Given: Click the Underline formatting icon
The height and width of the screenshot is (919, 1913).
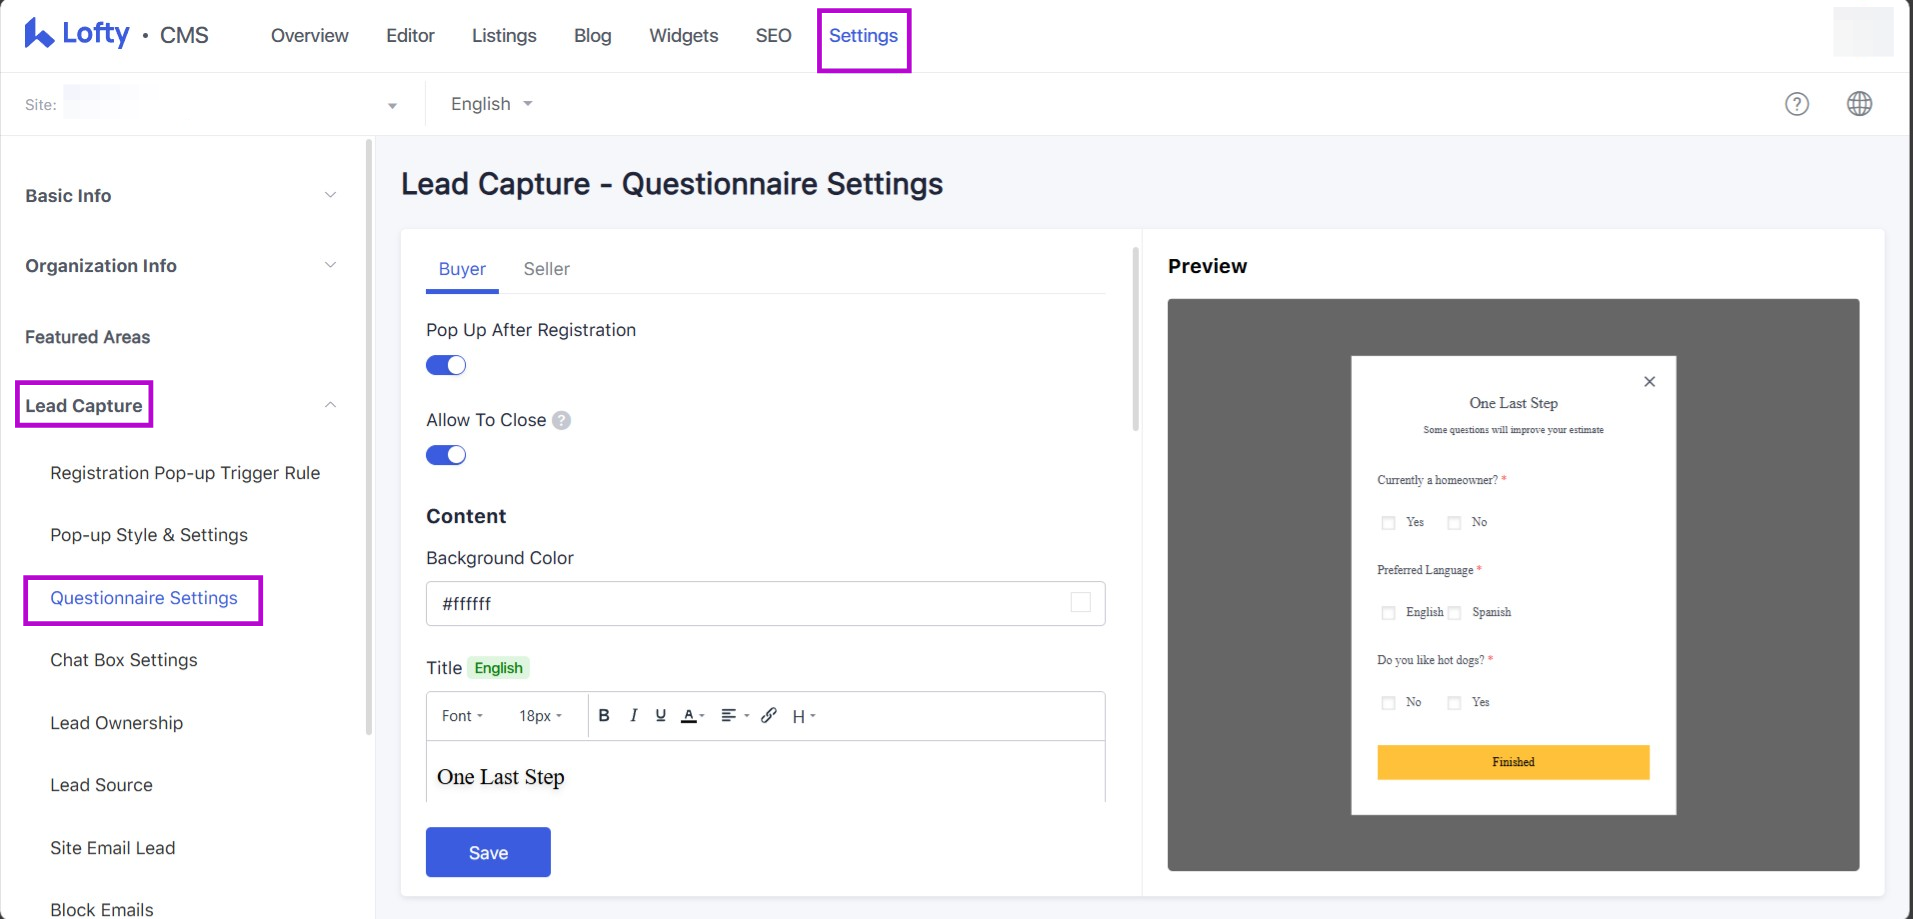Looking at the screenshot, I should click(x=660, y=715).
